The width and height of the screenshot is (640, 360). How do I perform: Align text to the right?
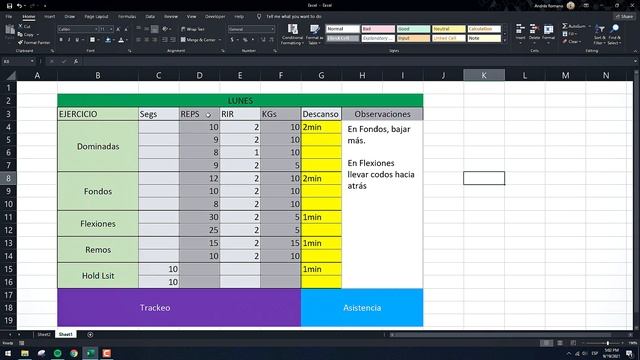[x=155, y=40]
